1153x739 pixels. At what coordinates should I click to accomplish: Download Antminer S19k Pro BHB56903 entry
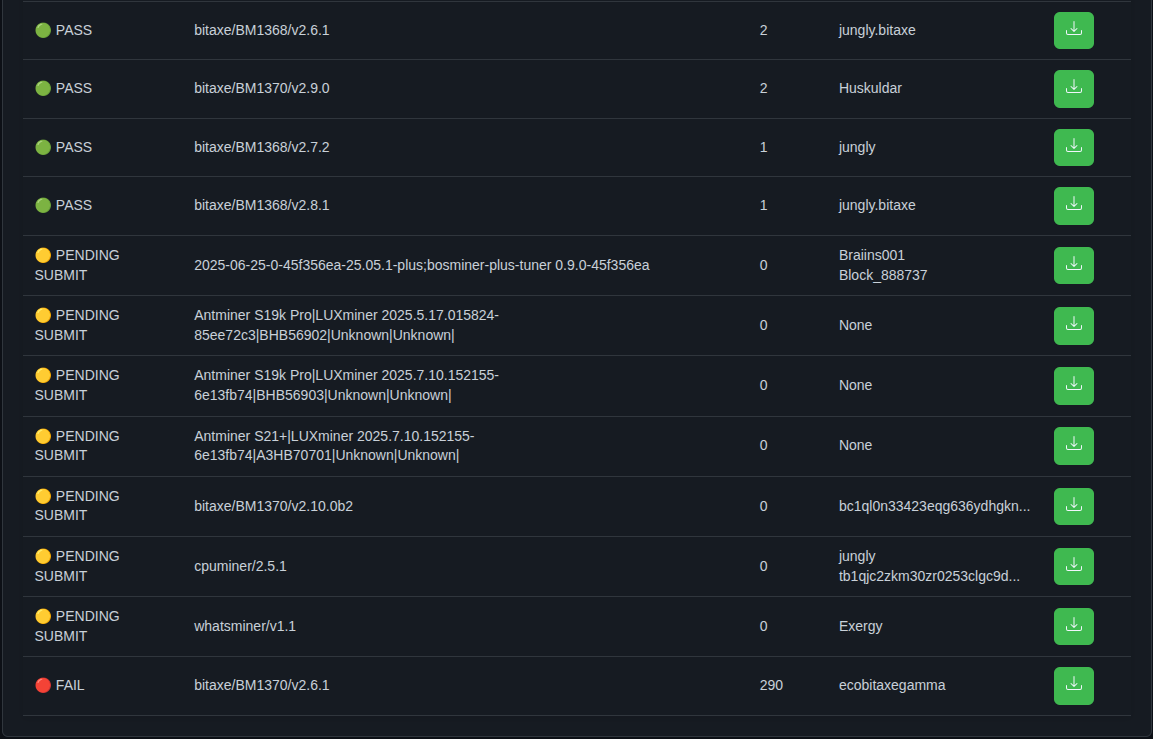tap(1074, 385)
